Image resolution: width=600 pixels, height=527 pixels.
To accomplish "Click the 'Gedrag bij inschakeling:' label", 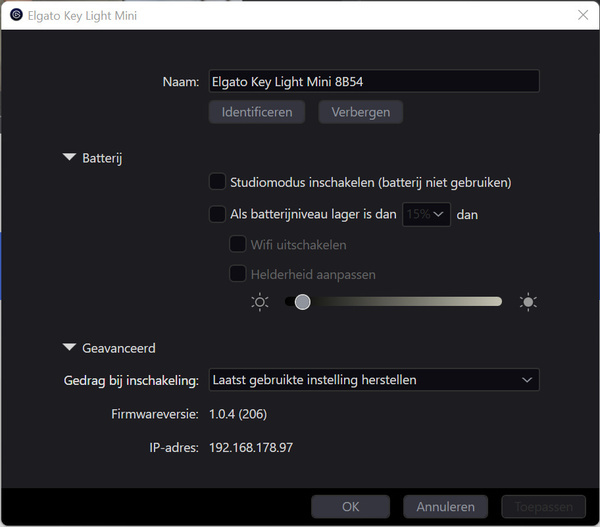I will (131, 380).
